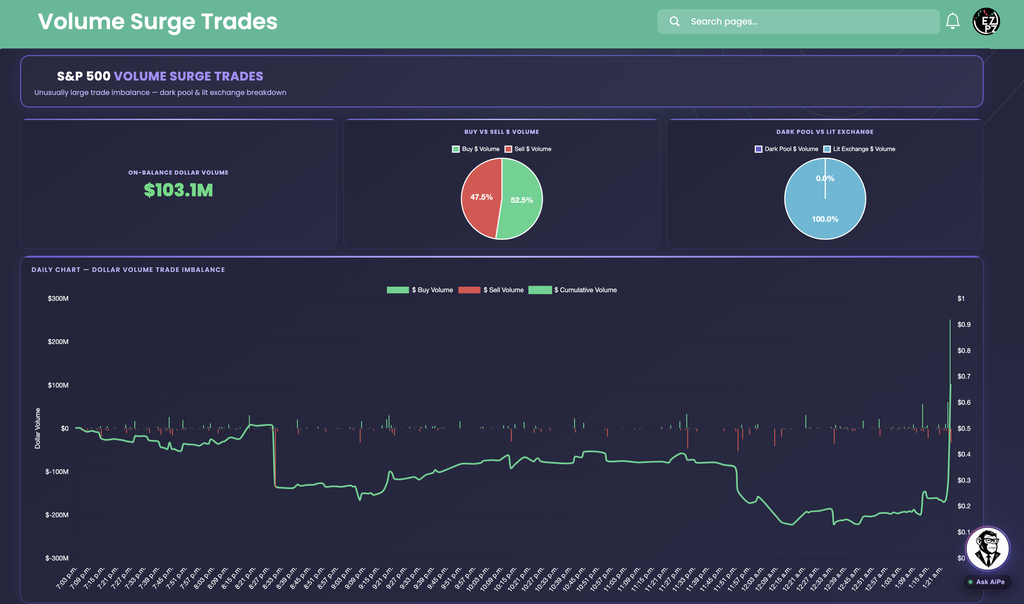This screenshot has height=604, width=1024.
Task: Click the Ask AiPe label
Action: tap(987, 582)
